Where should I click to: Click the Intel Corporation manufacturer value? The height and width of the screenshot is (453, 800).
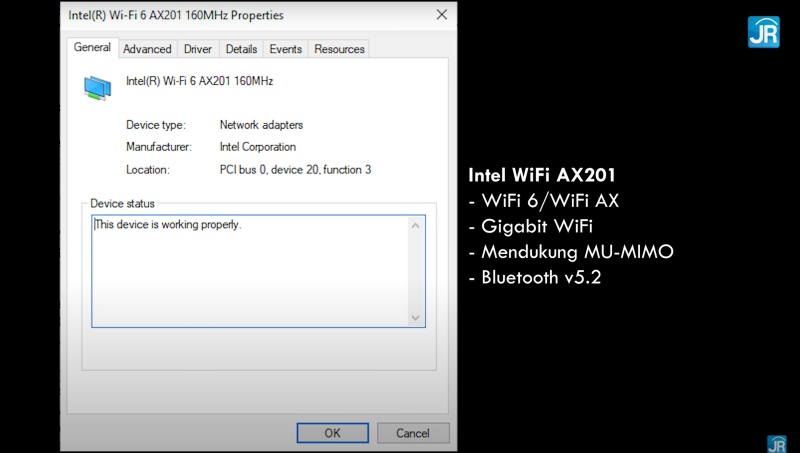(257, 147)
